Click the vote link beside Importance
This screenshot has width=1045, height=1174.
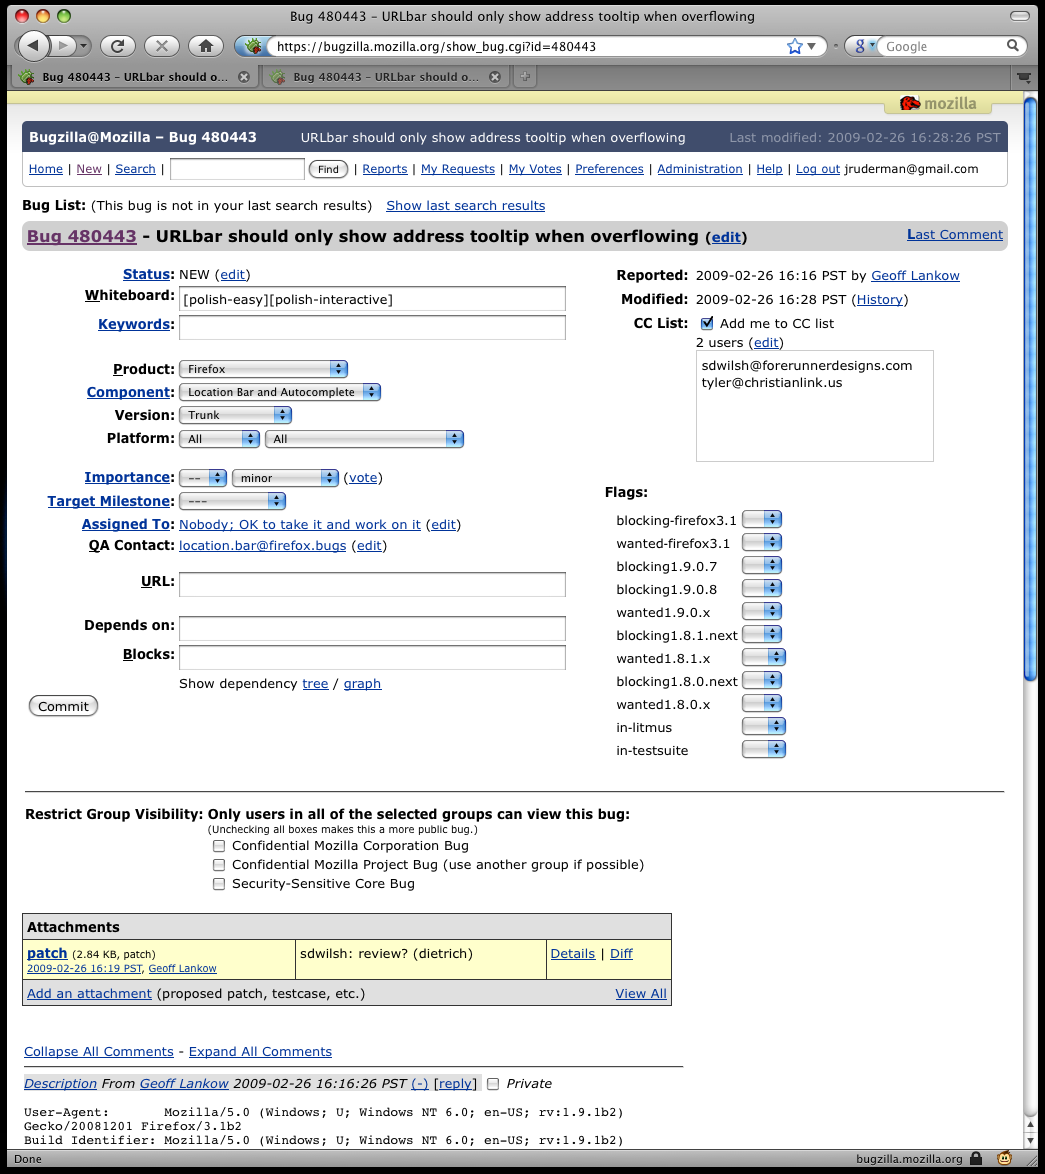pyautogui.click(x=363, y=478)
